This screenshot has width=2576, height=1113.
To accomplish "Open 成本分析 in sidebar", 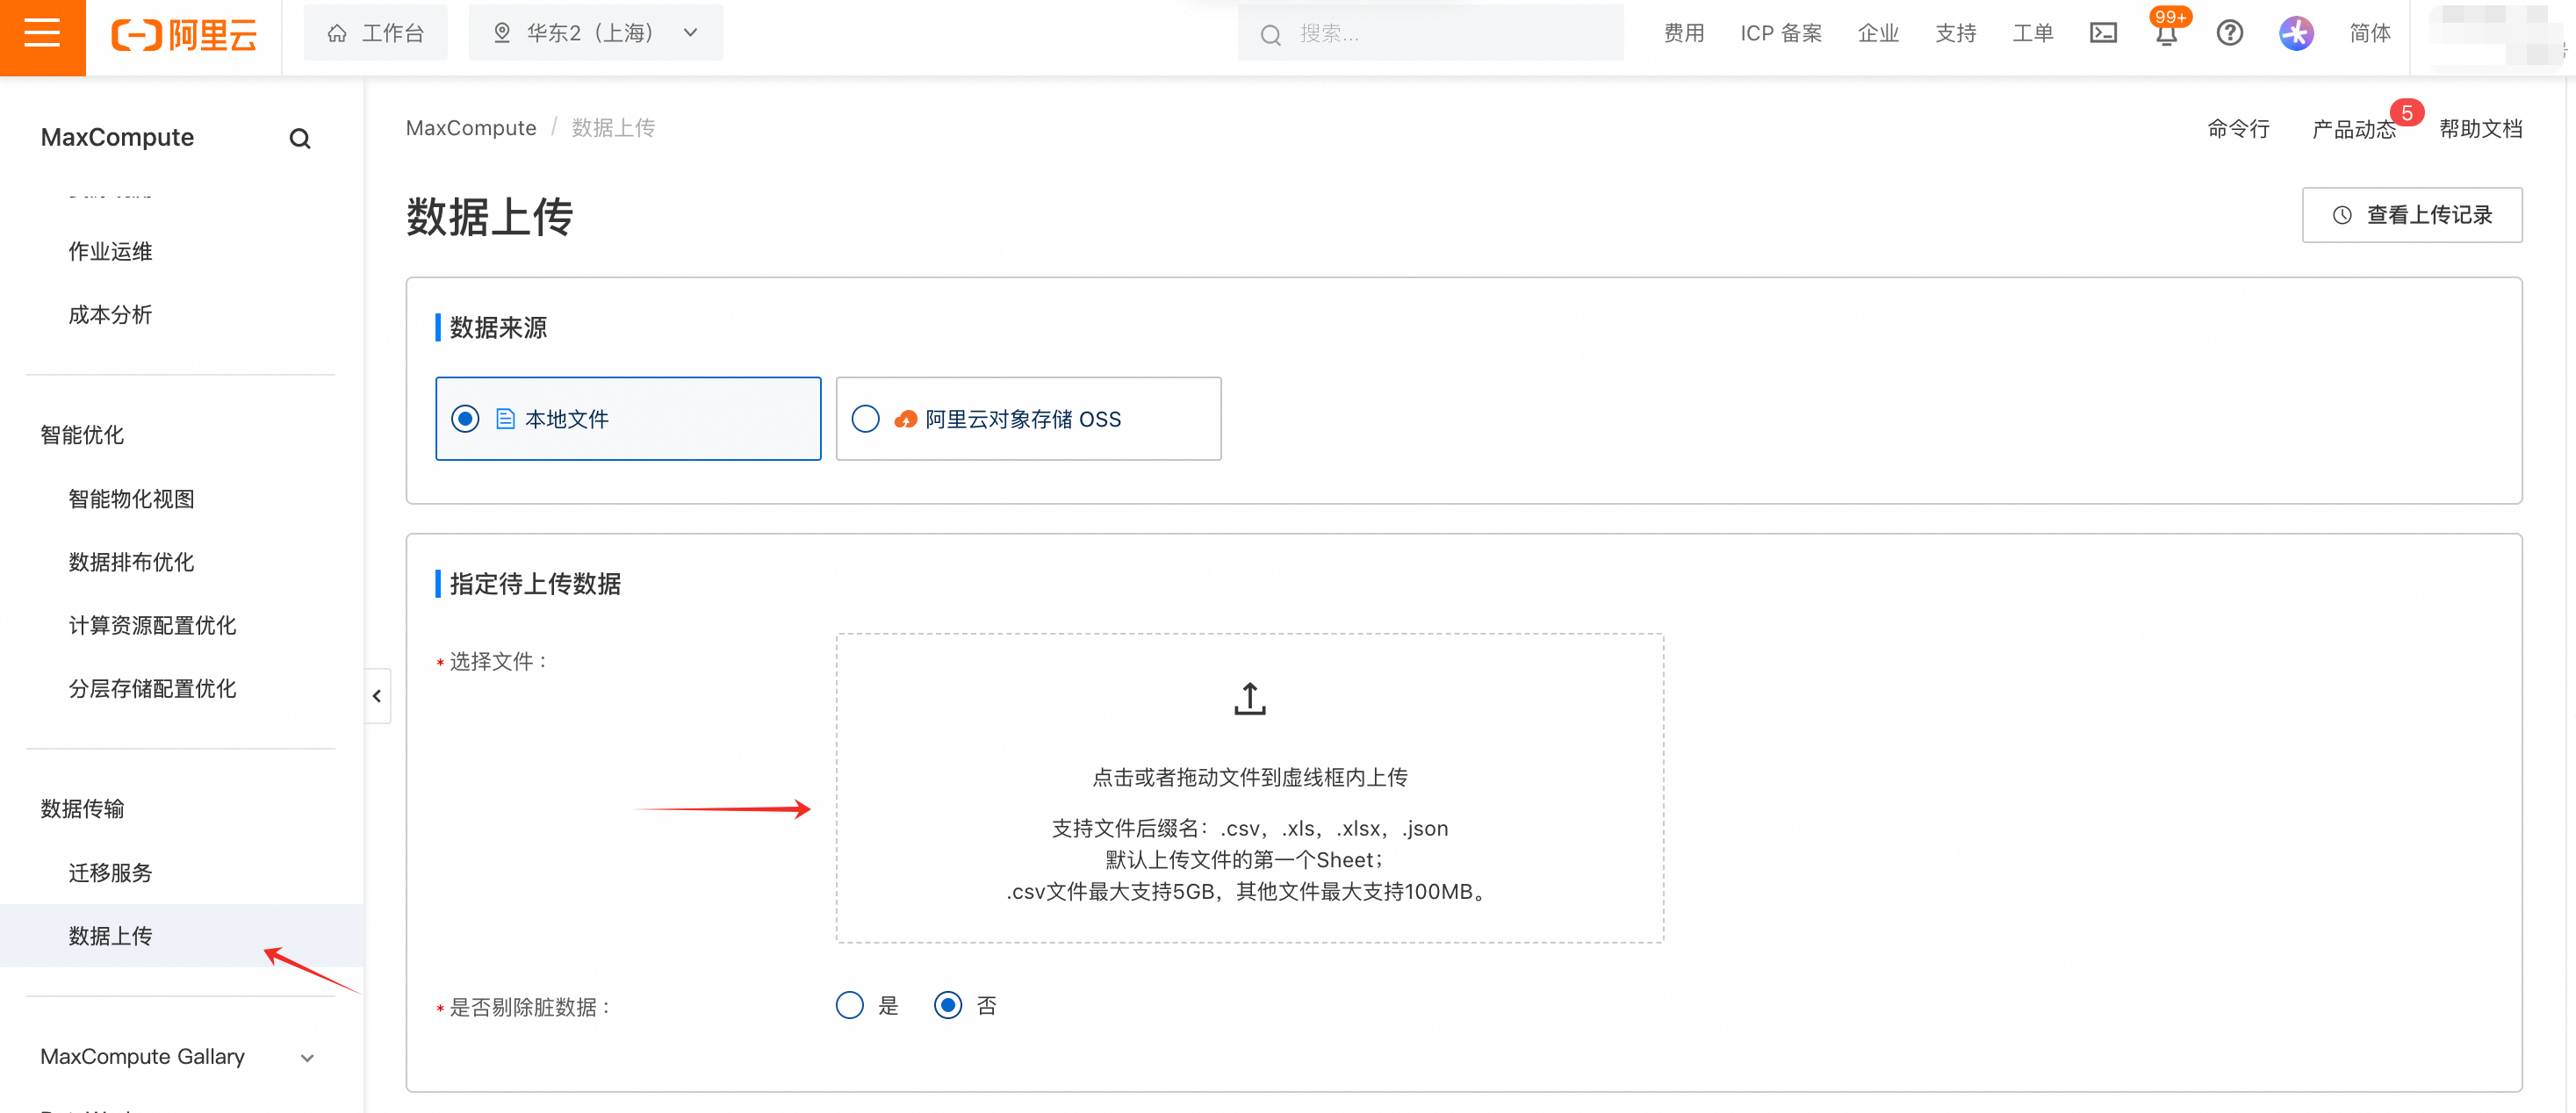I will point(110,315).
